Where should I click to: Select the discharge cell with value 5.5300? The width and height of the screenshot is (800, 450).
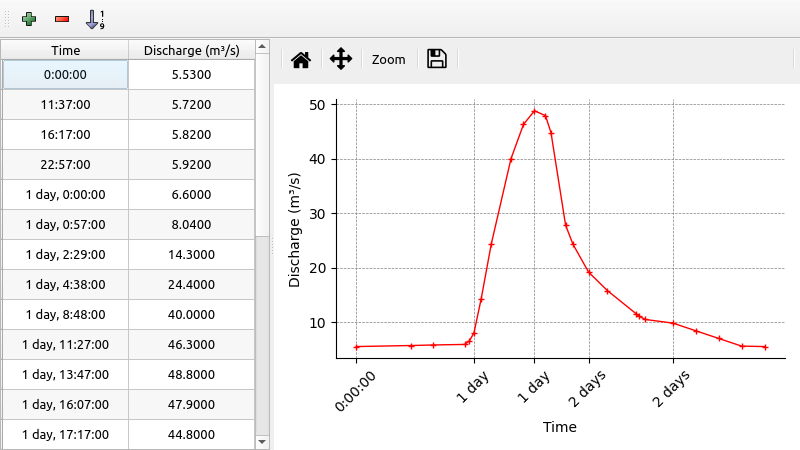[192, 75]
